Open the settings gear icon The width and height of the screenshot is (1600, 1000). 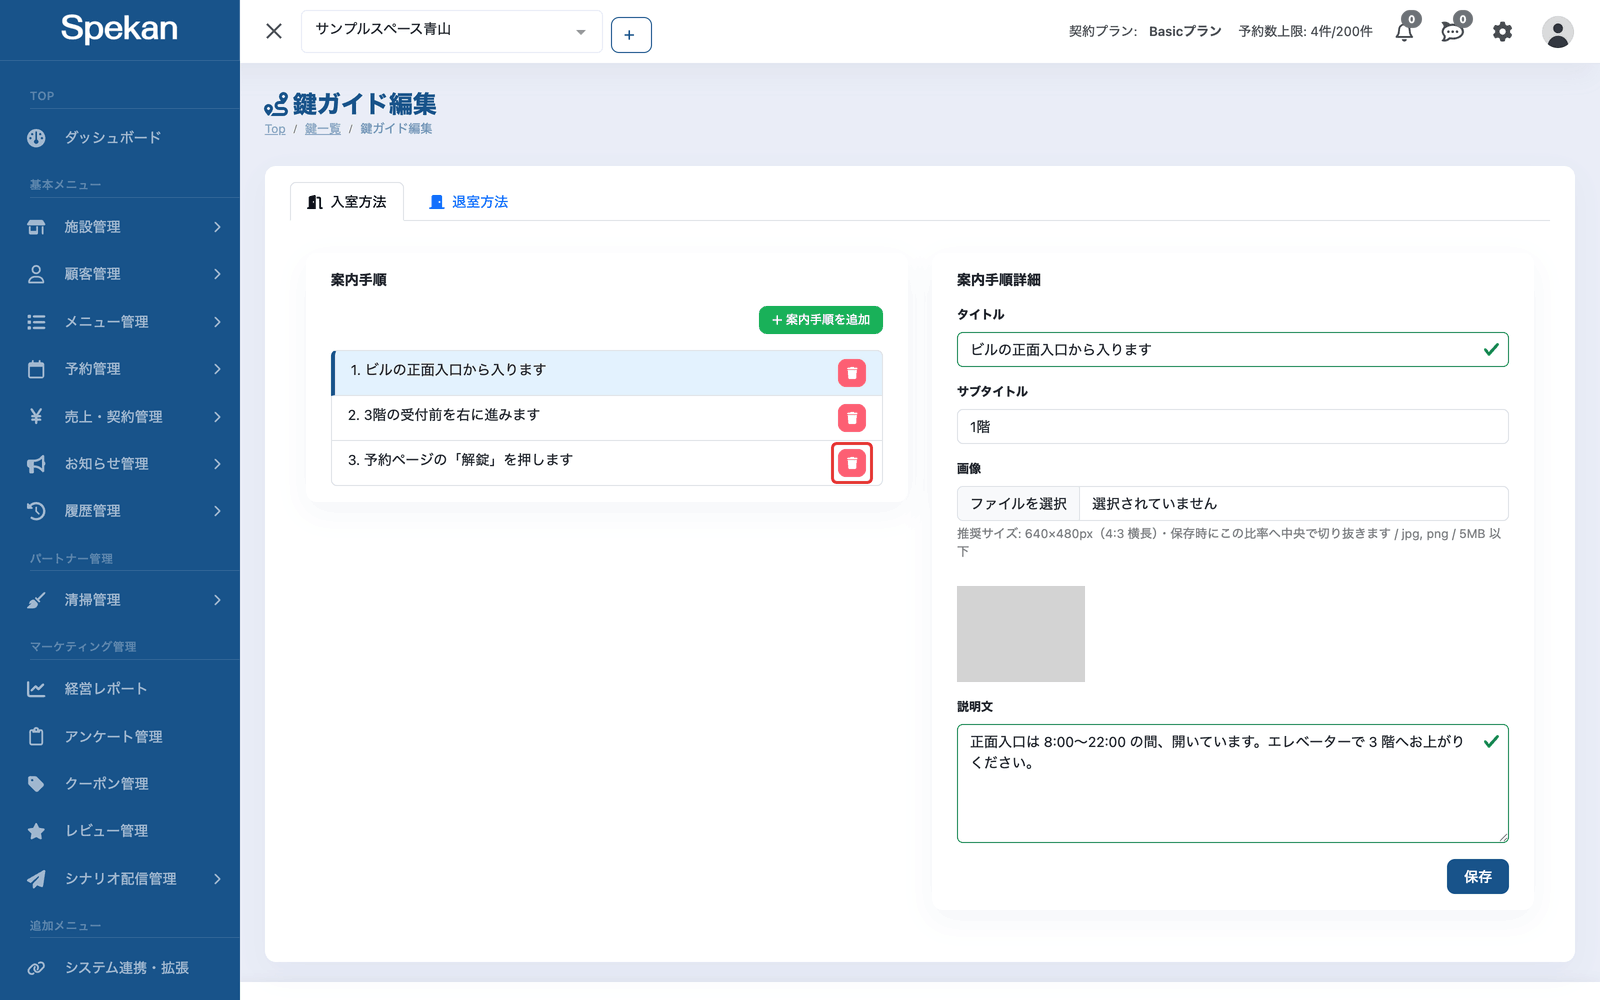(1502, 32)
